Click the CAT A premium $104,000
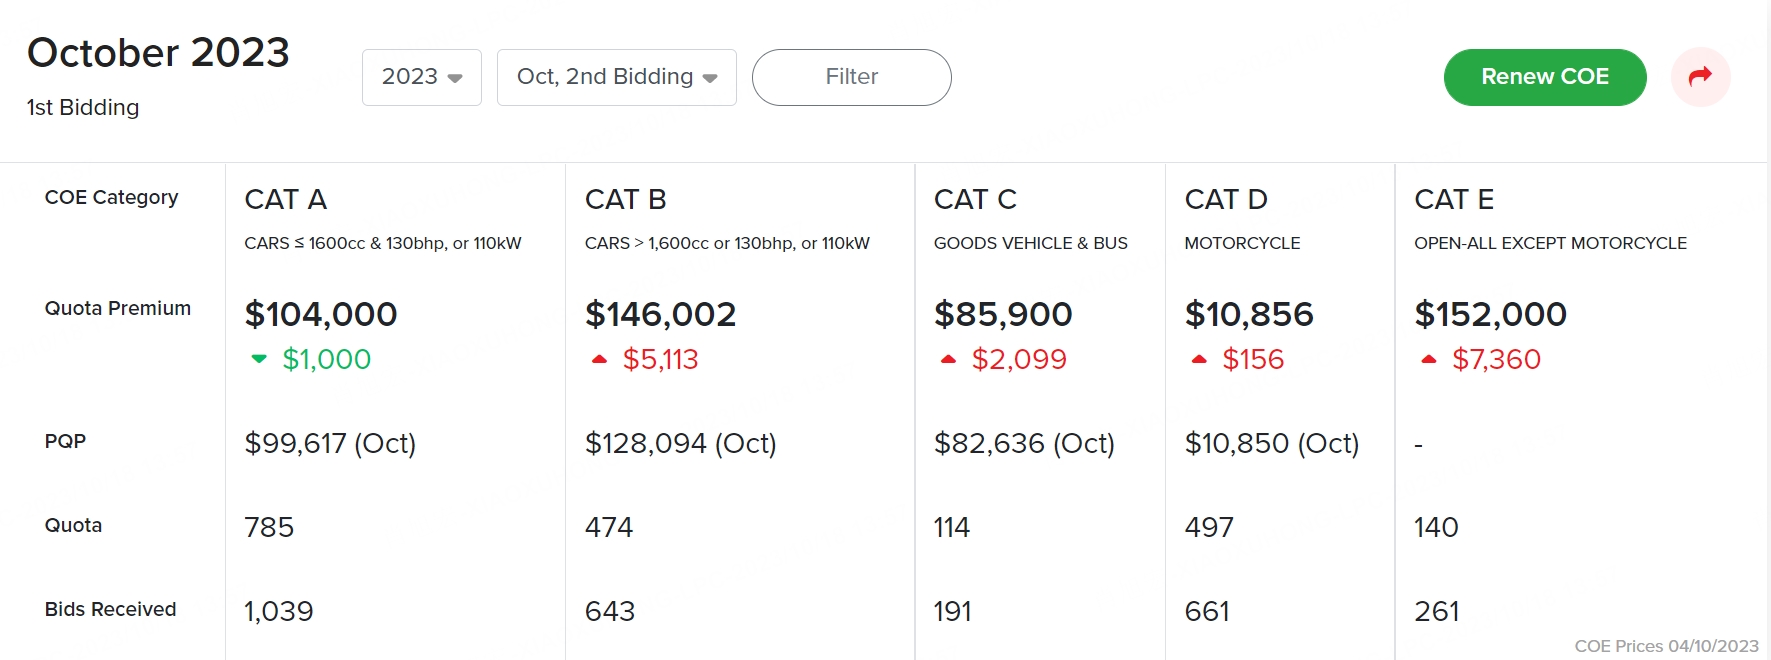This screenshot has width=1771, height=660. (x=321, y=314)
